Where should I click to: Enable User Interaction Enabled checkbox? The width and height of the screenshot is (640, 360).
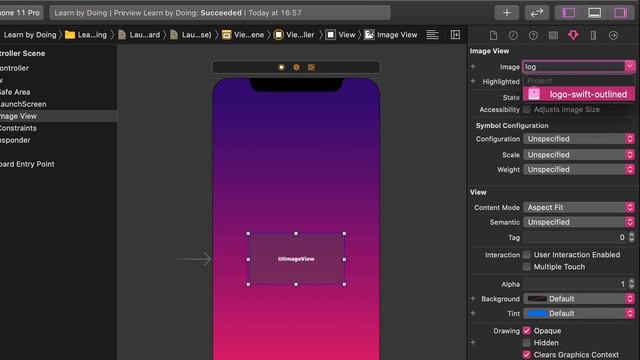point(527,255)
